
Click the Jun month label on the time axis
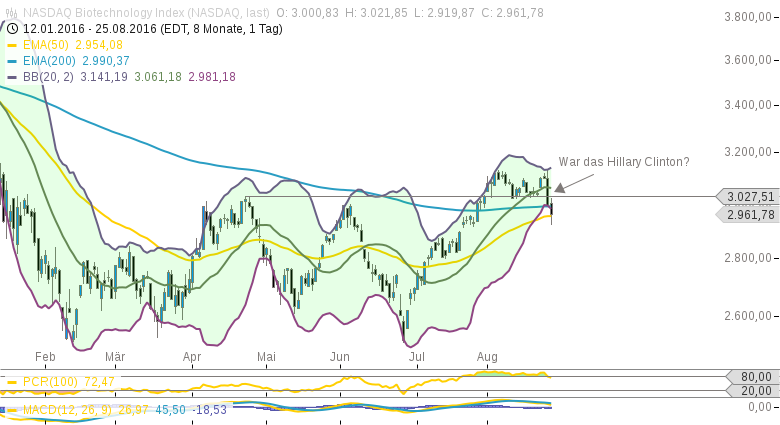340,357
